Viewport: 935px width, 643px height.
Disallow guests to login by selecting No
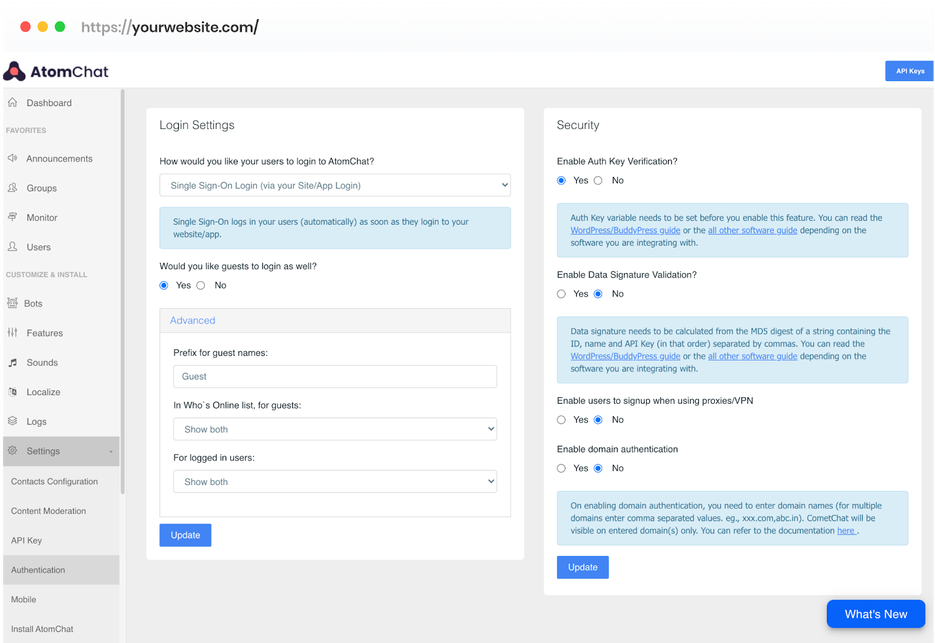coord(201,285)
